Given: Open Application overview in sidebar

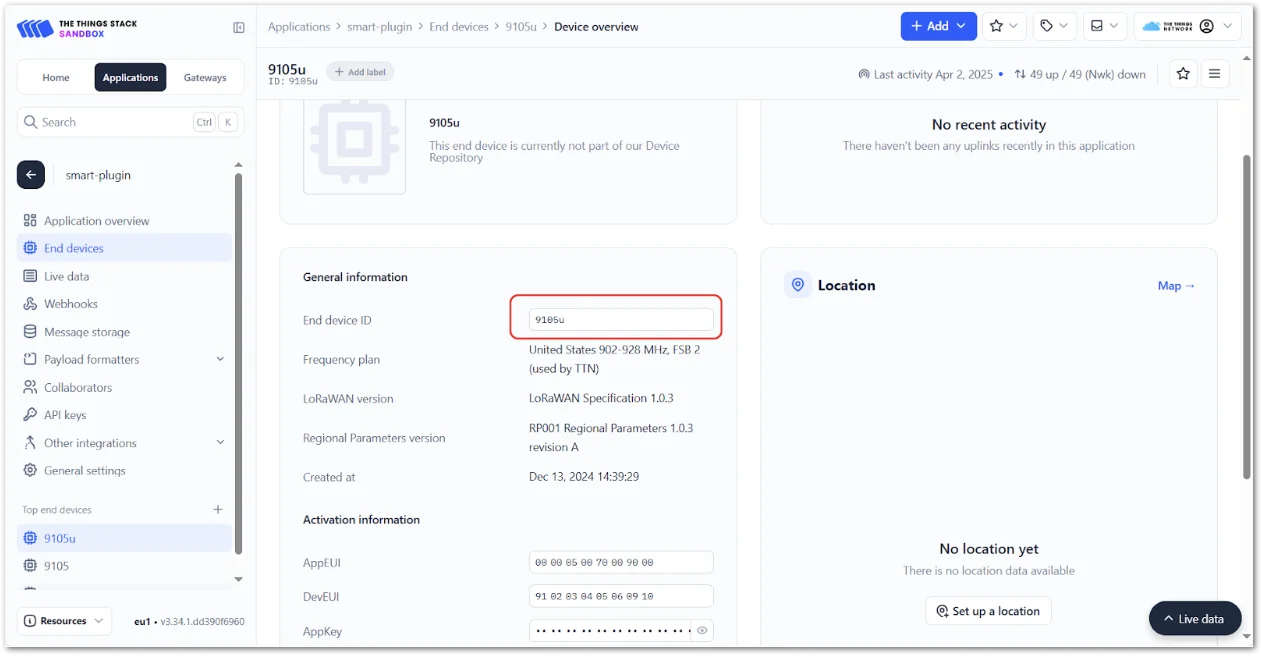Looking at the screenshot, I should pyautogui.click(x=124, y=221).
